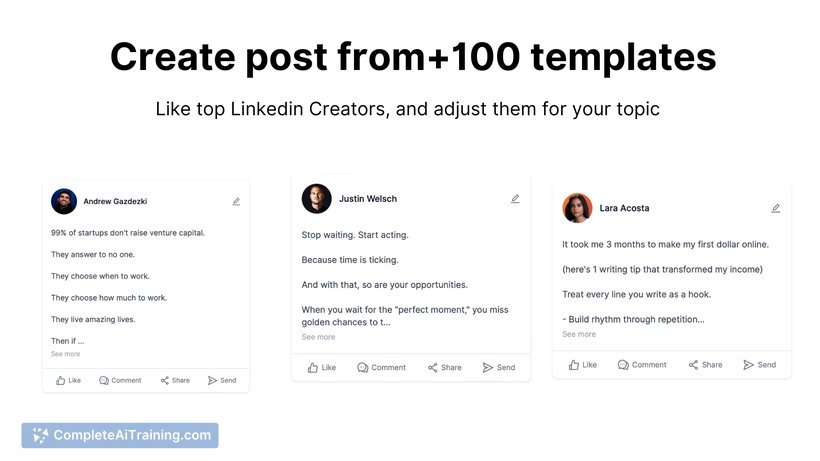Image resolution: width=820 pixels, height=461 pixels.
Task: Like Andrew Gazdezki's post
Action: click(x=69, y=381)
